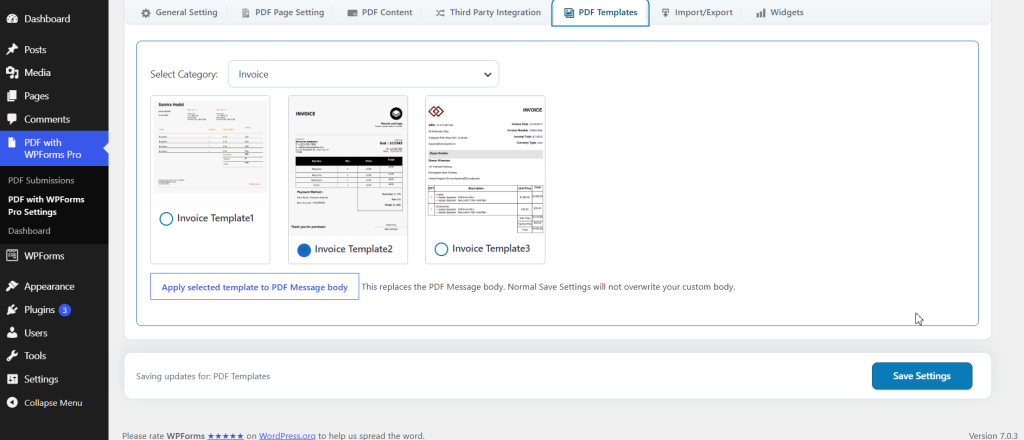Open PDF Submissions in the submenu
Image resolution: width=1024 pixels, height=440 pixels.
[41, 180]
